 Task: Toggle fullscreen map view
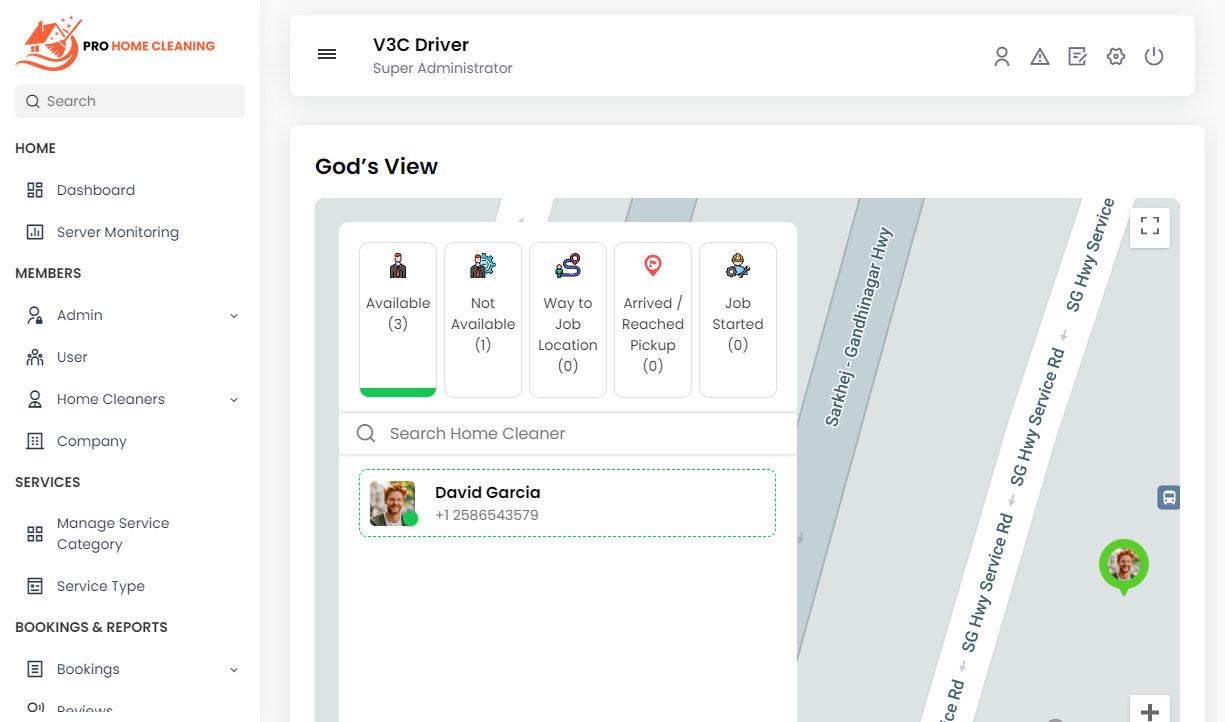coord(1150,227)
